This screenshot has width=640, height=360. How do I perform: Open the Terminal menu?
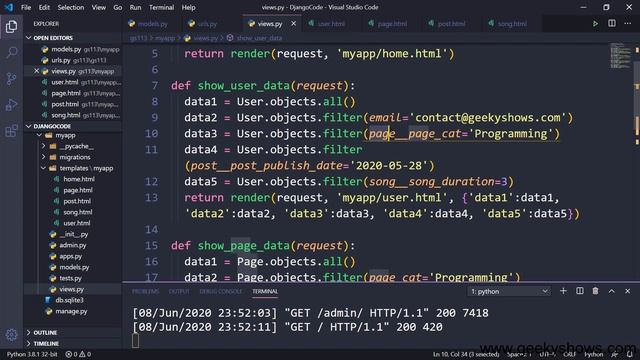point(161,7)
